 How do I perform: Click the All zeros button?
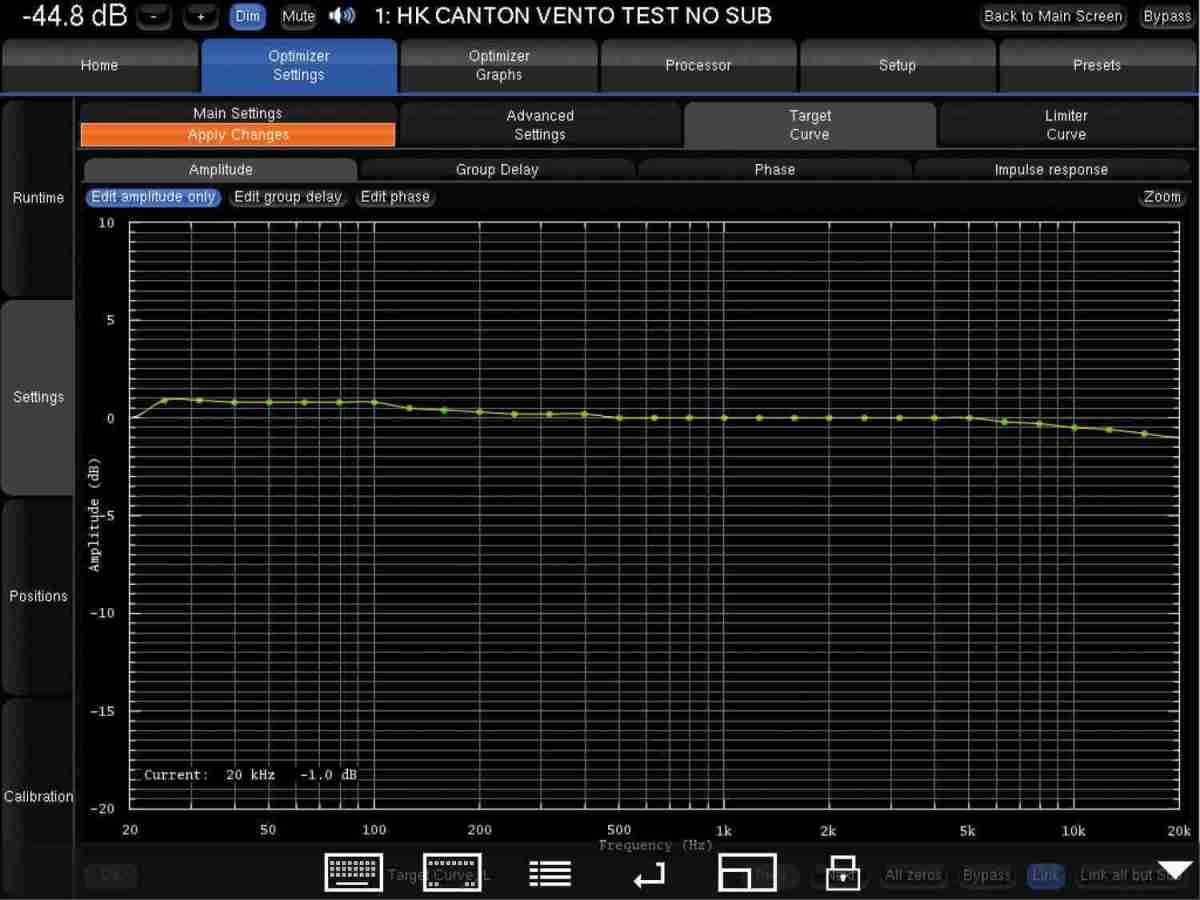pyautogui.click(x=913, y=875)
